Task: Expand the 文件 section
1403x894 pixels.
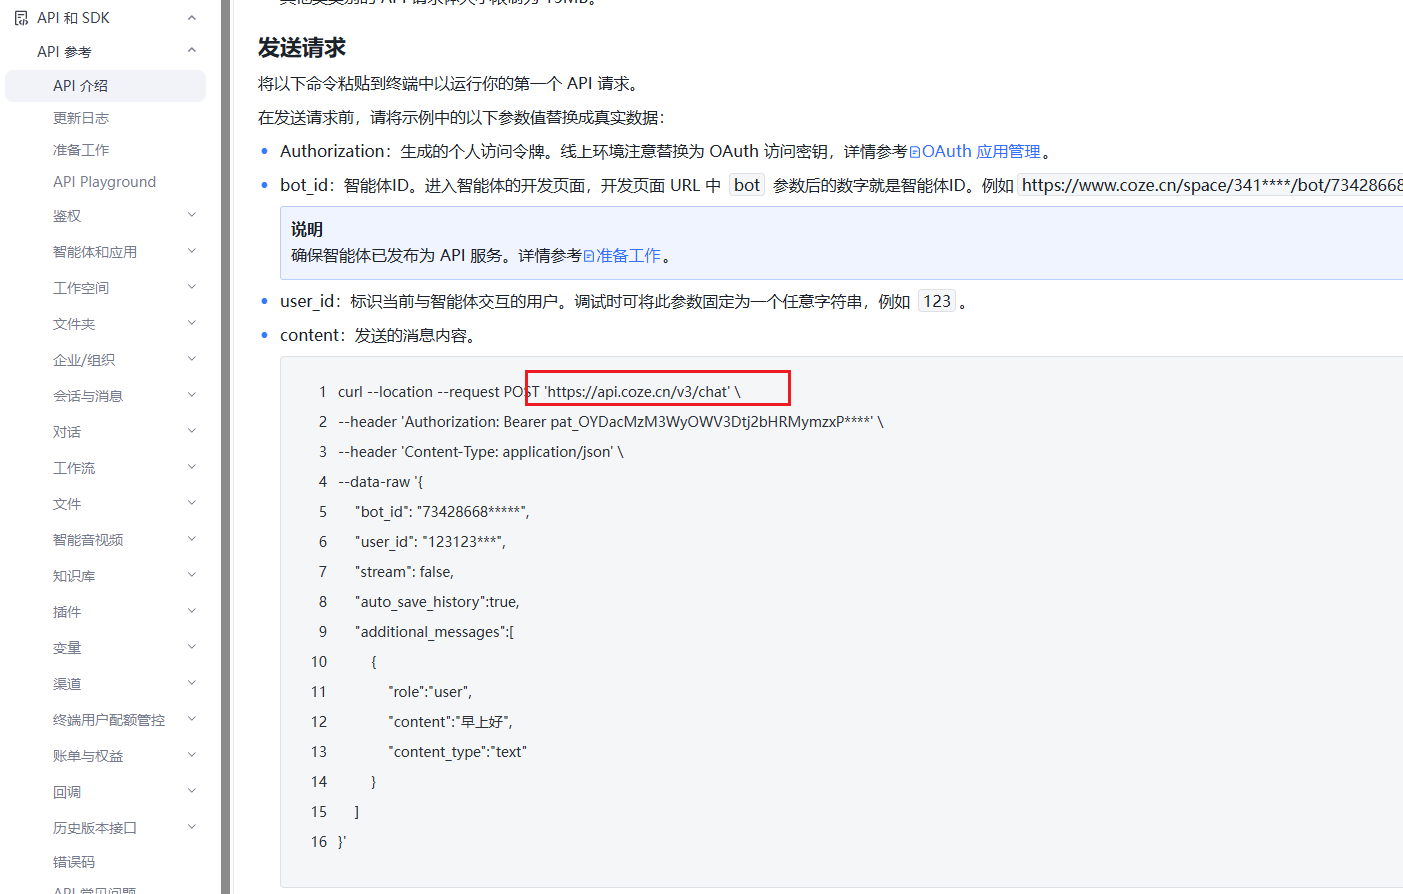Action: coord(192,503)
